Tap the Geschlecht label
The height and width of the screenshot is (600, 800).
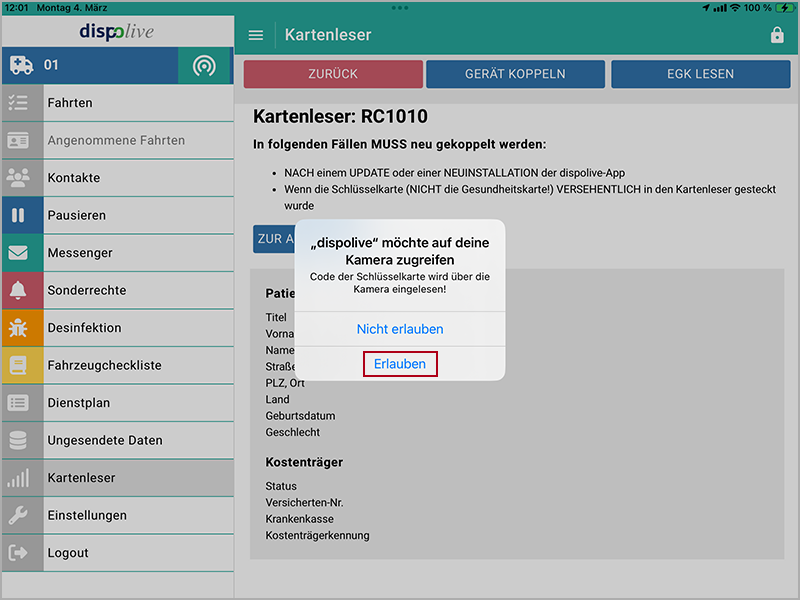(293, 432)
